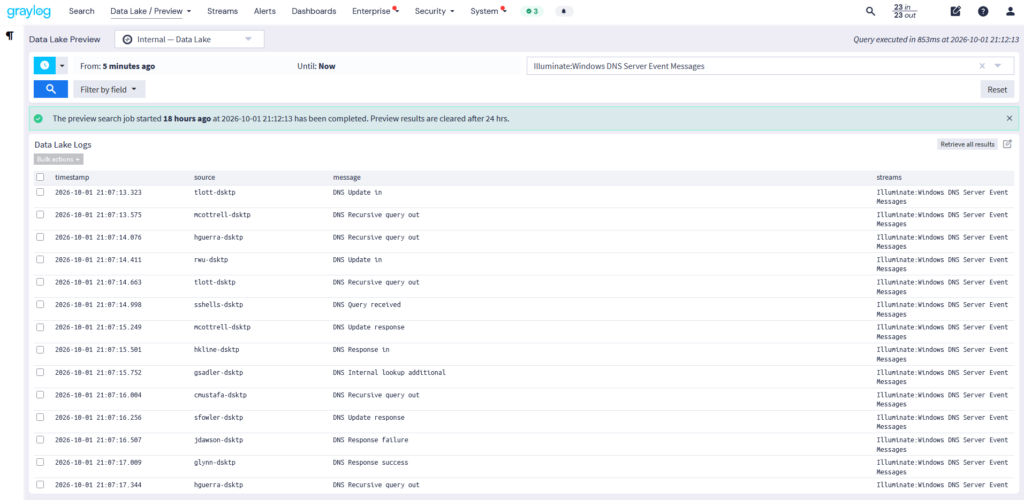Screen dimensions: 1024x500
Task: Select checkbox for jdawson-dsktp row
Action: 40,439
